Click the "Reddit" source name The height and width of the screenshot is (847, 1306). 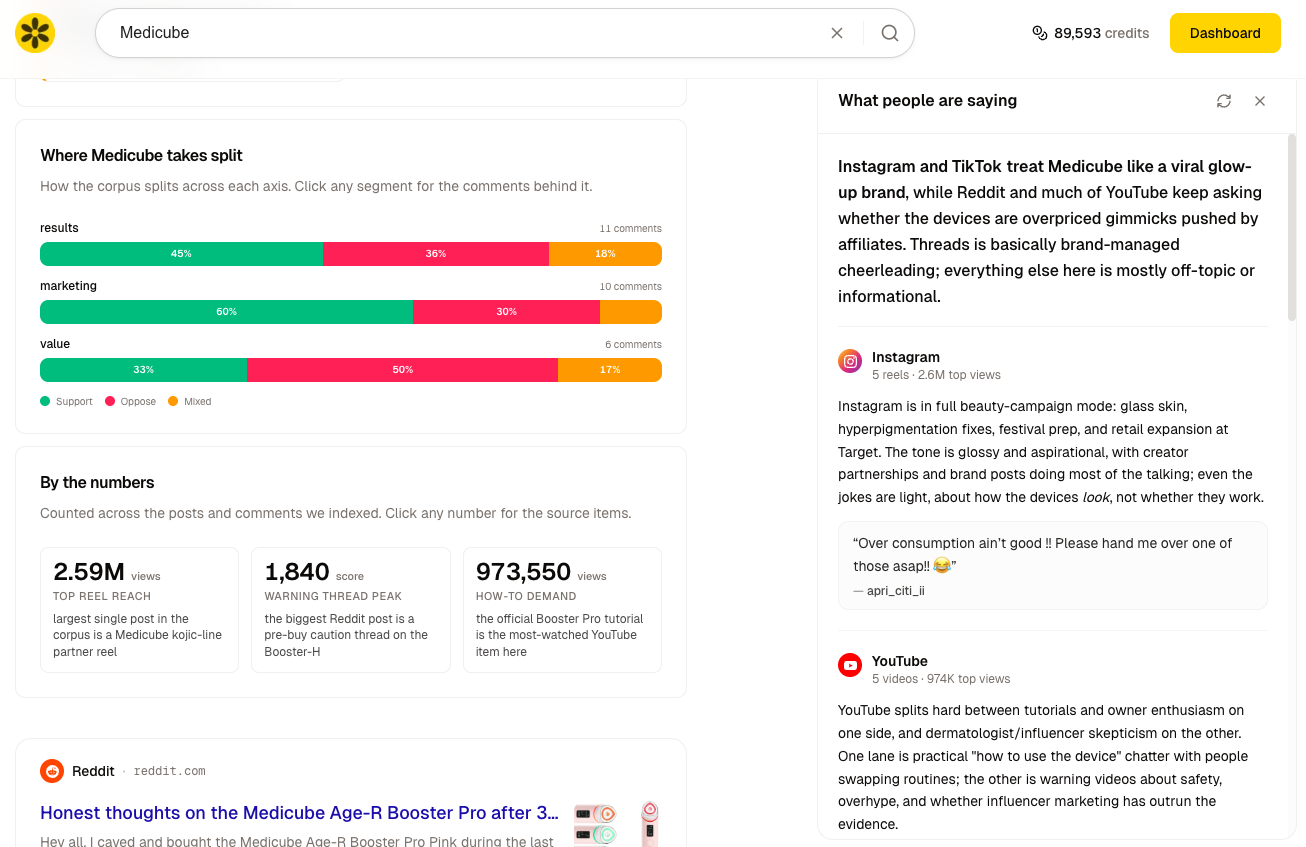coord(93,771)
